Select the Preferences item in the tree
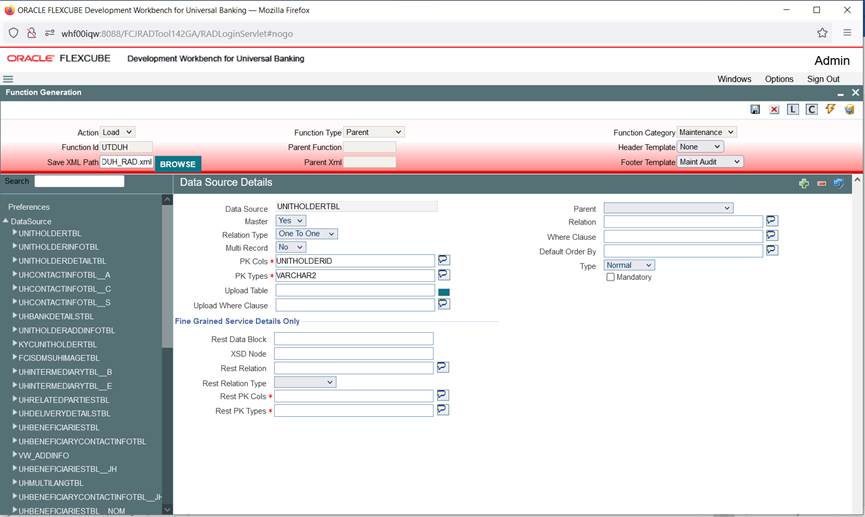Viewport: 865px width, 517px height. click(29, 207)
